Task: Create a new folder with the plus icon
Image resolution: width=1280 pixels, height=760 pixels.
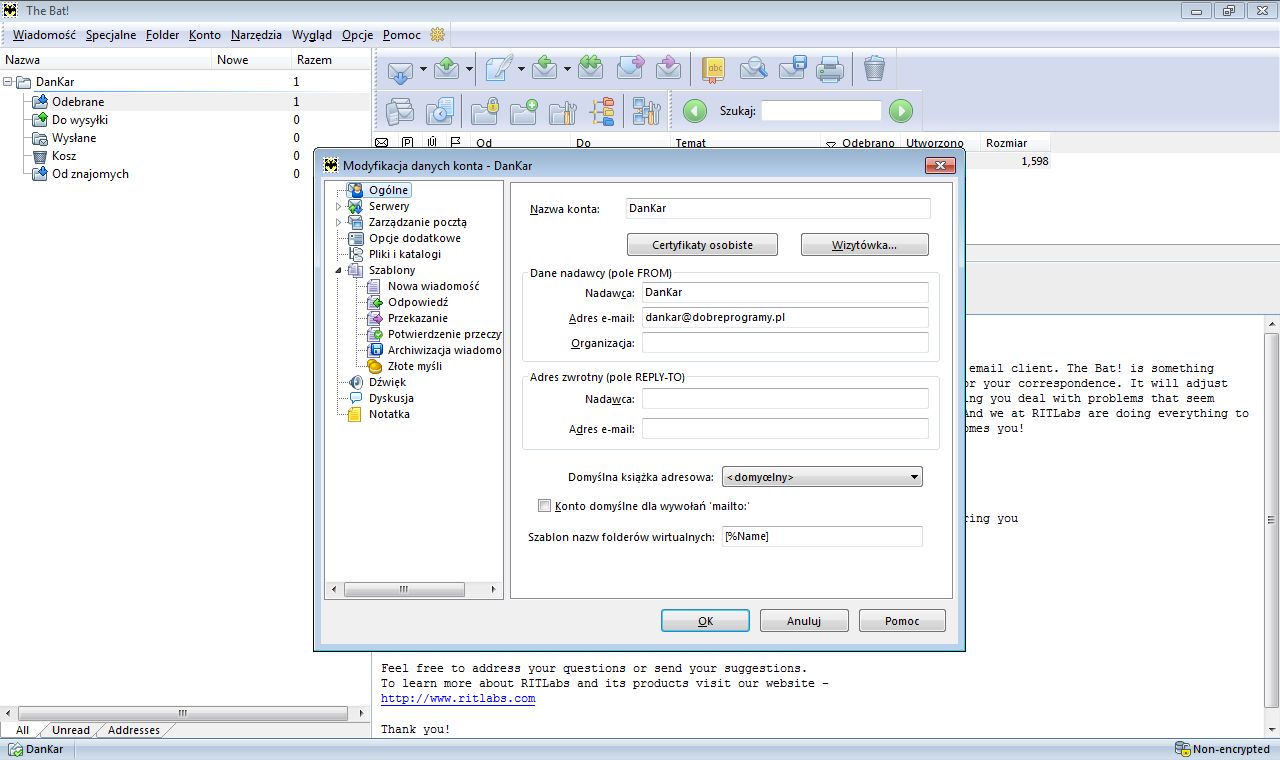Action: pyautogui.click(x=524, y=111)
